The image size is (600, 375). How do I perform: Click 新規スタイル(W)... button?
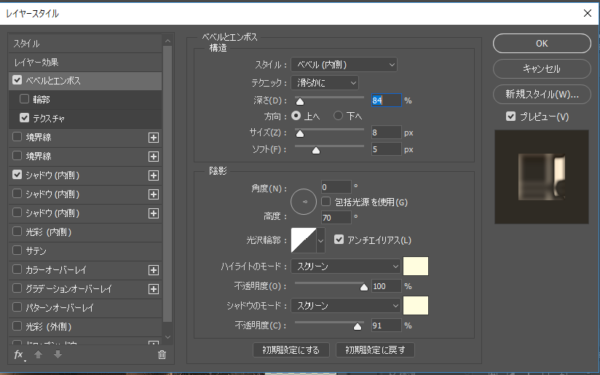pyautogui.click(x=542, y=94)
